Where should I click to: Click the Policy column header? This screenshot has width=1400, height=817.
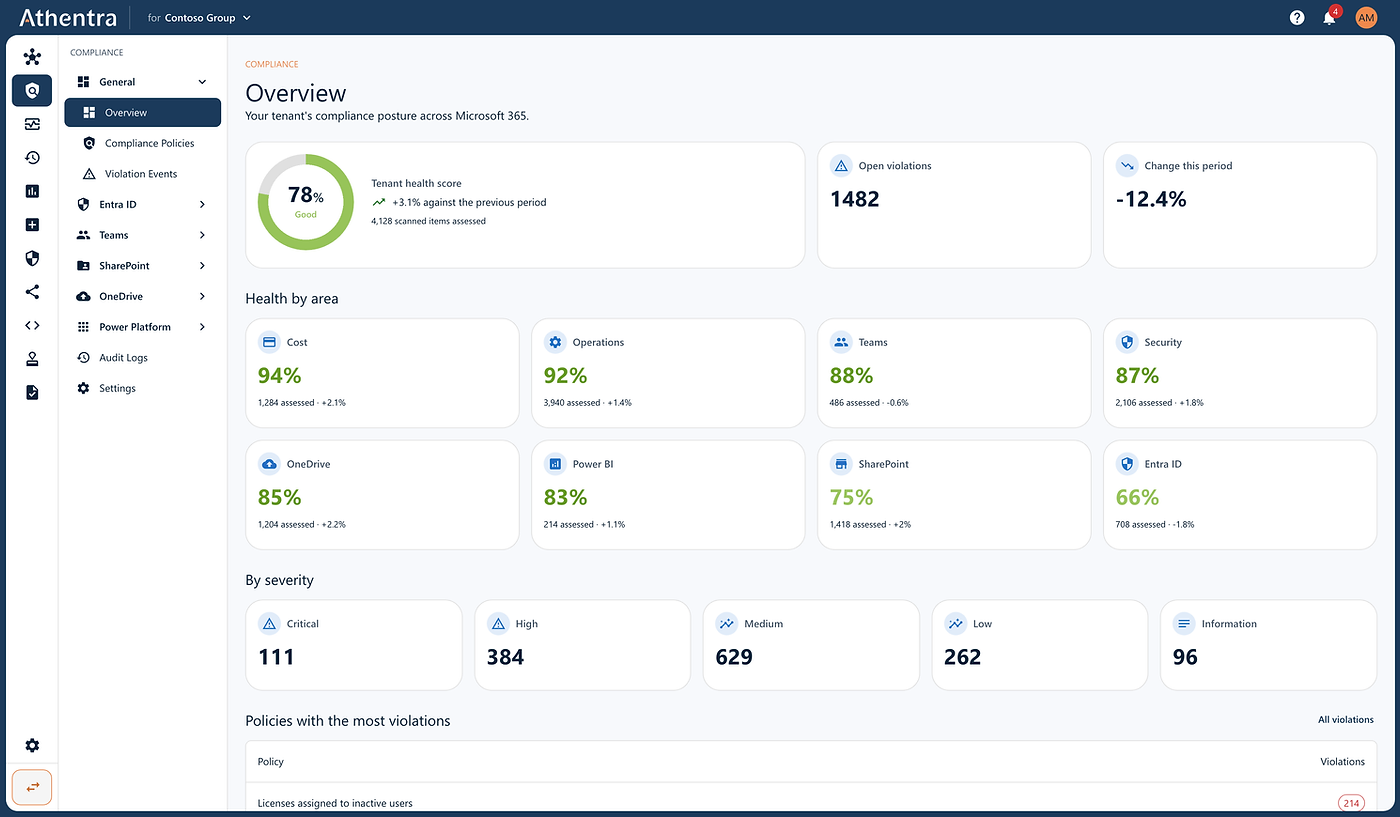click(x=271, y=762)
